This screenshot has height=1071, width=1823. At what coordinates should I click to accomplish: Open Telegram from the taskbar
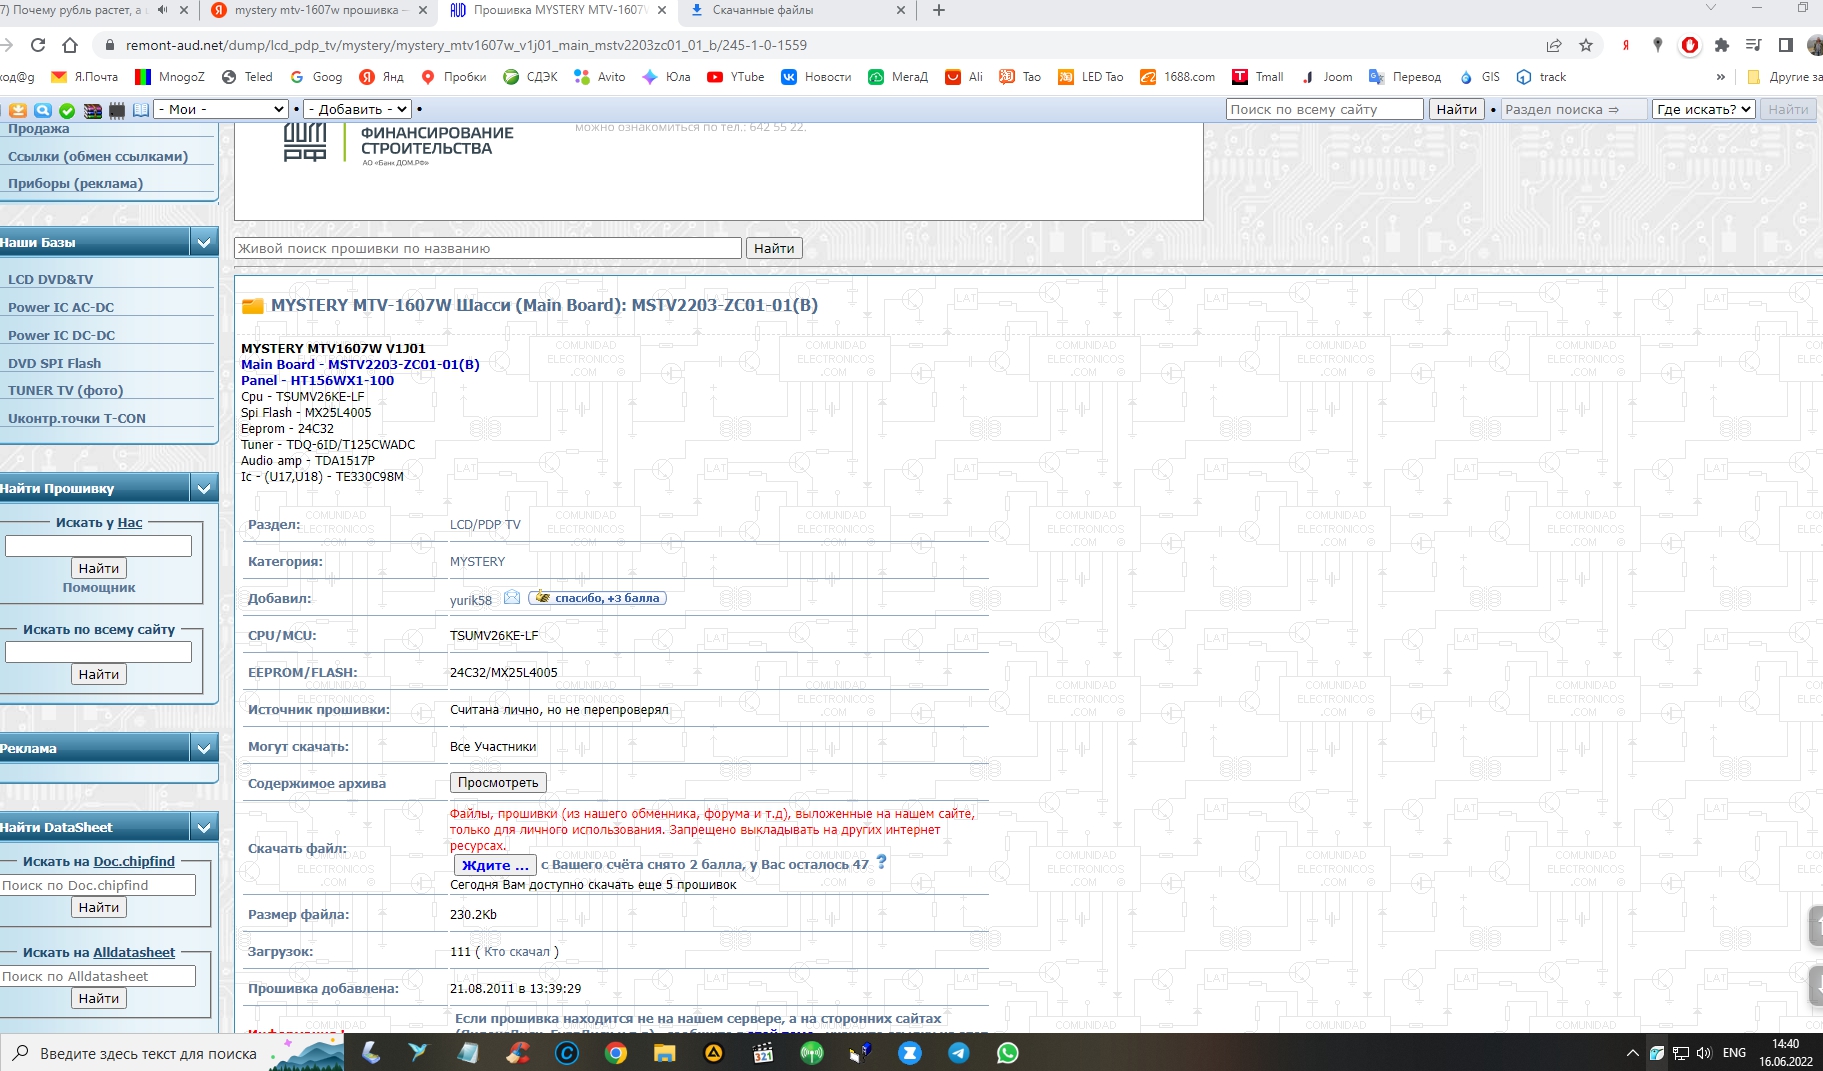coord(958,1053)
